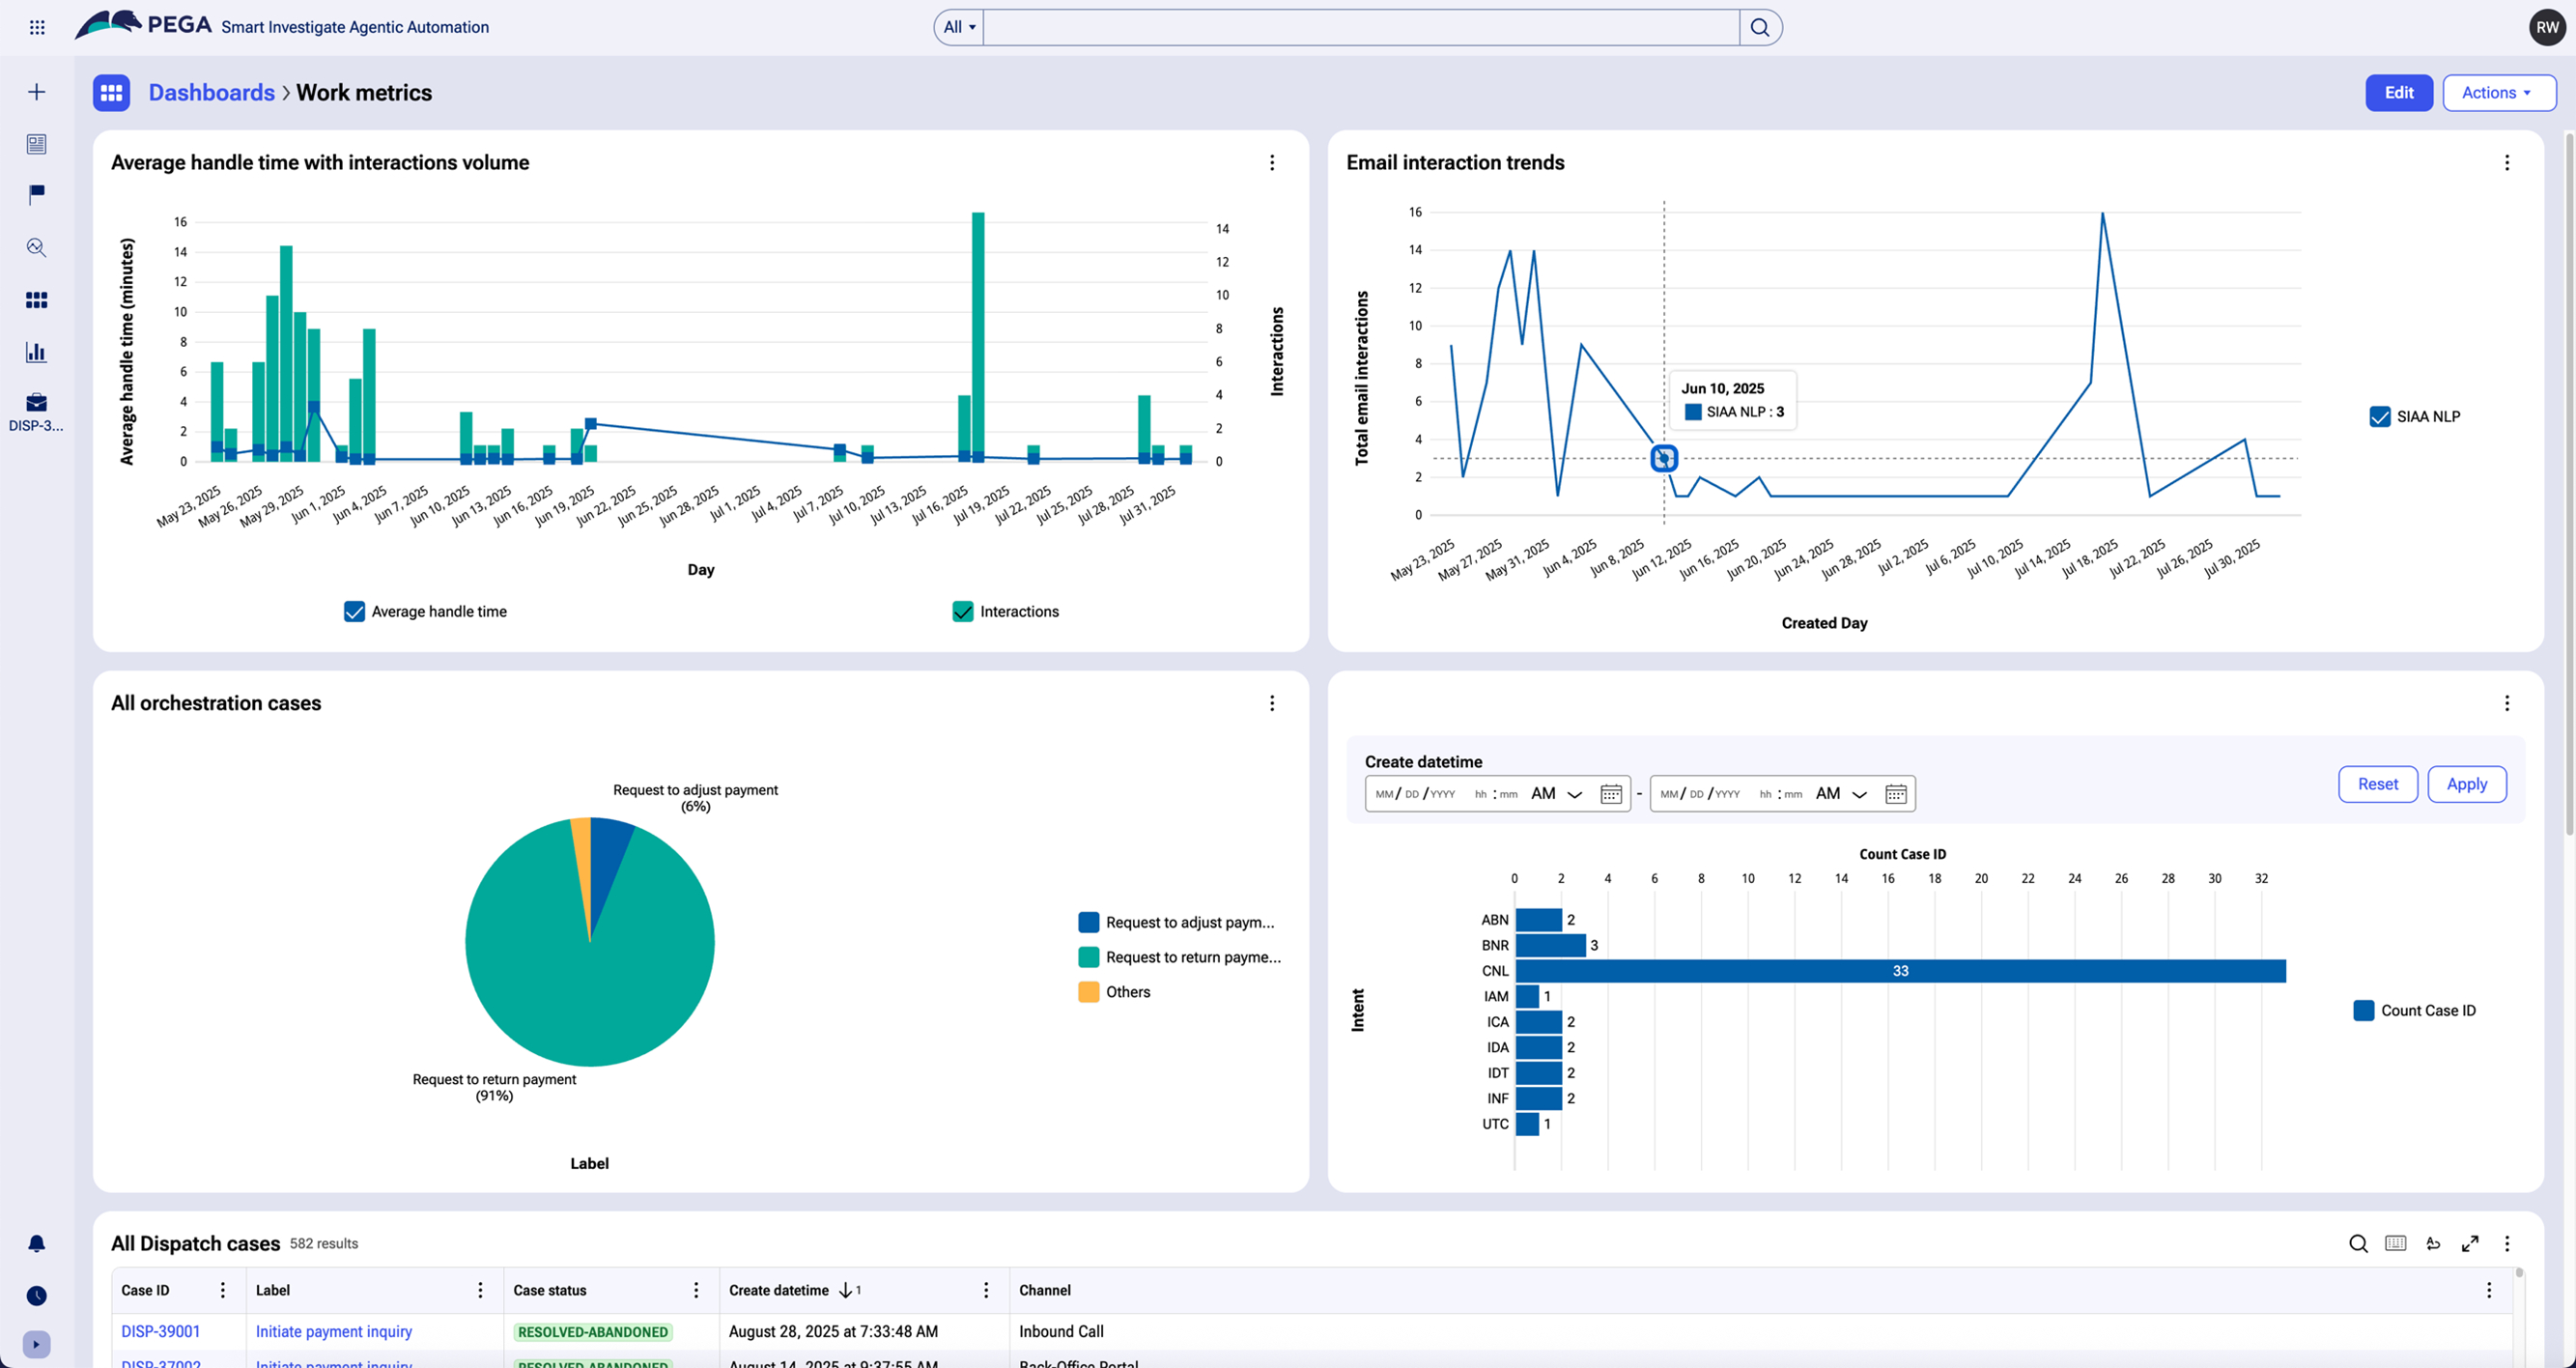The height and width of the screenshot is (1368, 2576).
Task: Expand All Dispatch cases table fullscreen
Action: tap(2470, 1243)
